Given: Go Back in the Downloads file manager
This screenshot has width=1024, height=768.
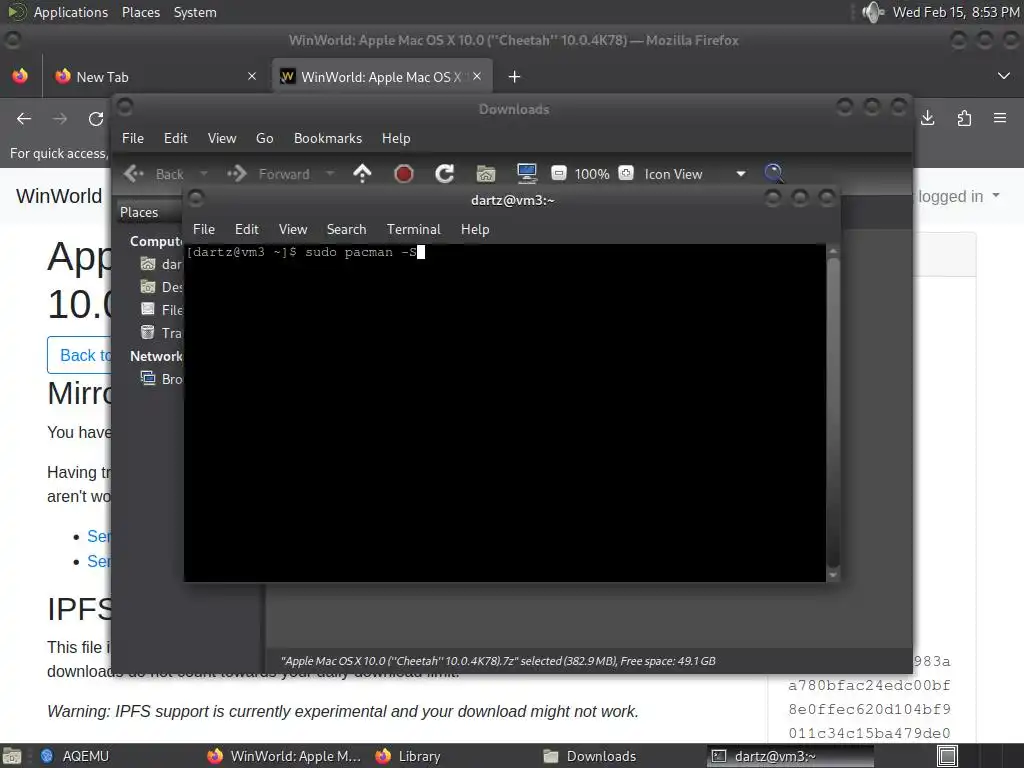Looking at the screenshot, I should (154, 174).
